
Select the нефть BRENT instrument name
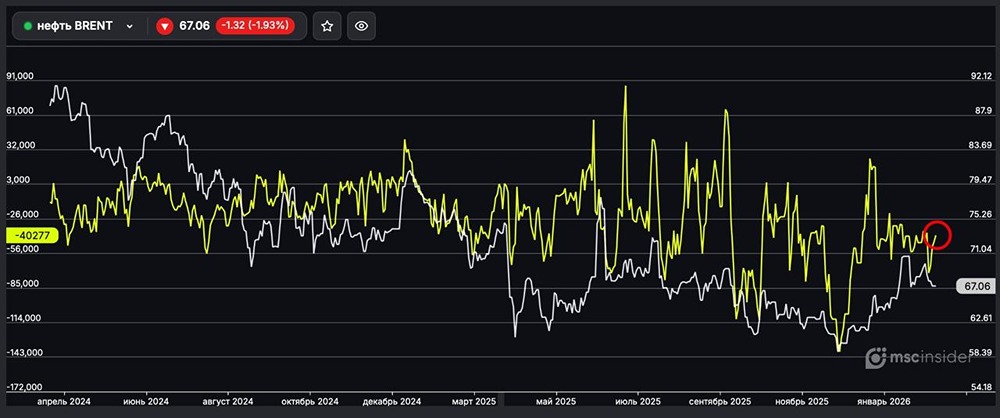tap(76, 27)
